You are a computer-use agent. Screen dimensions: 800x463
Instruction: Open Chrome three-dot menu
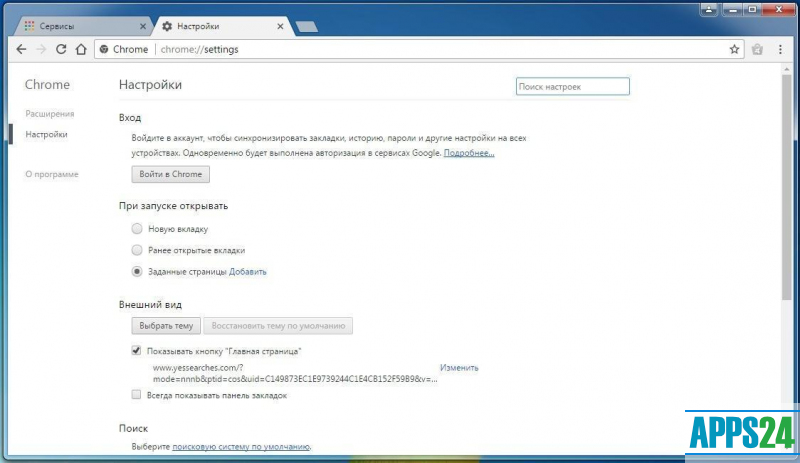pyautogui.click(x=781, y=49)
